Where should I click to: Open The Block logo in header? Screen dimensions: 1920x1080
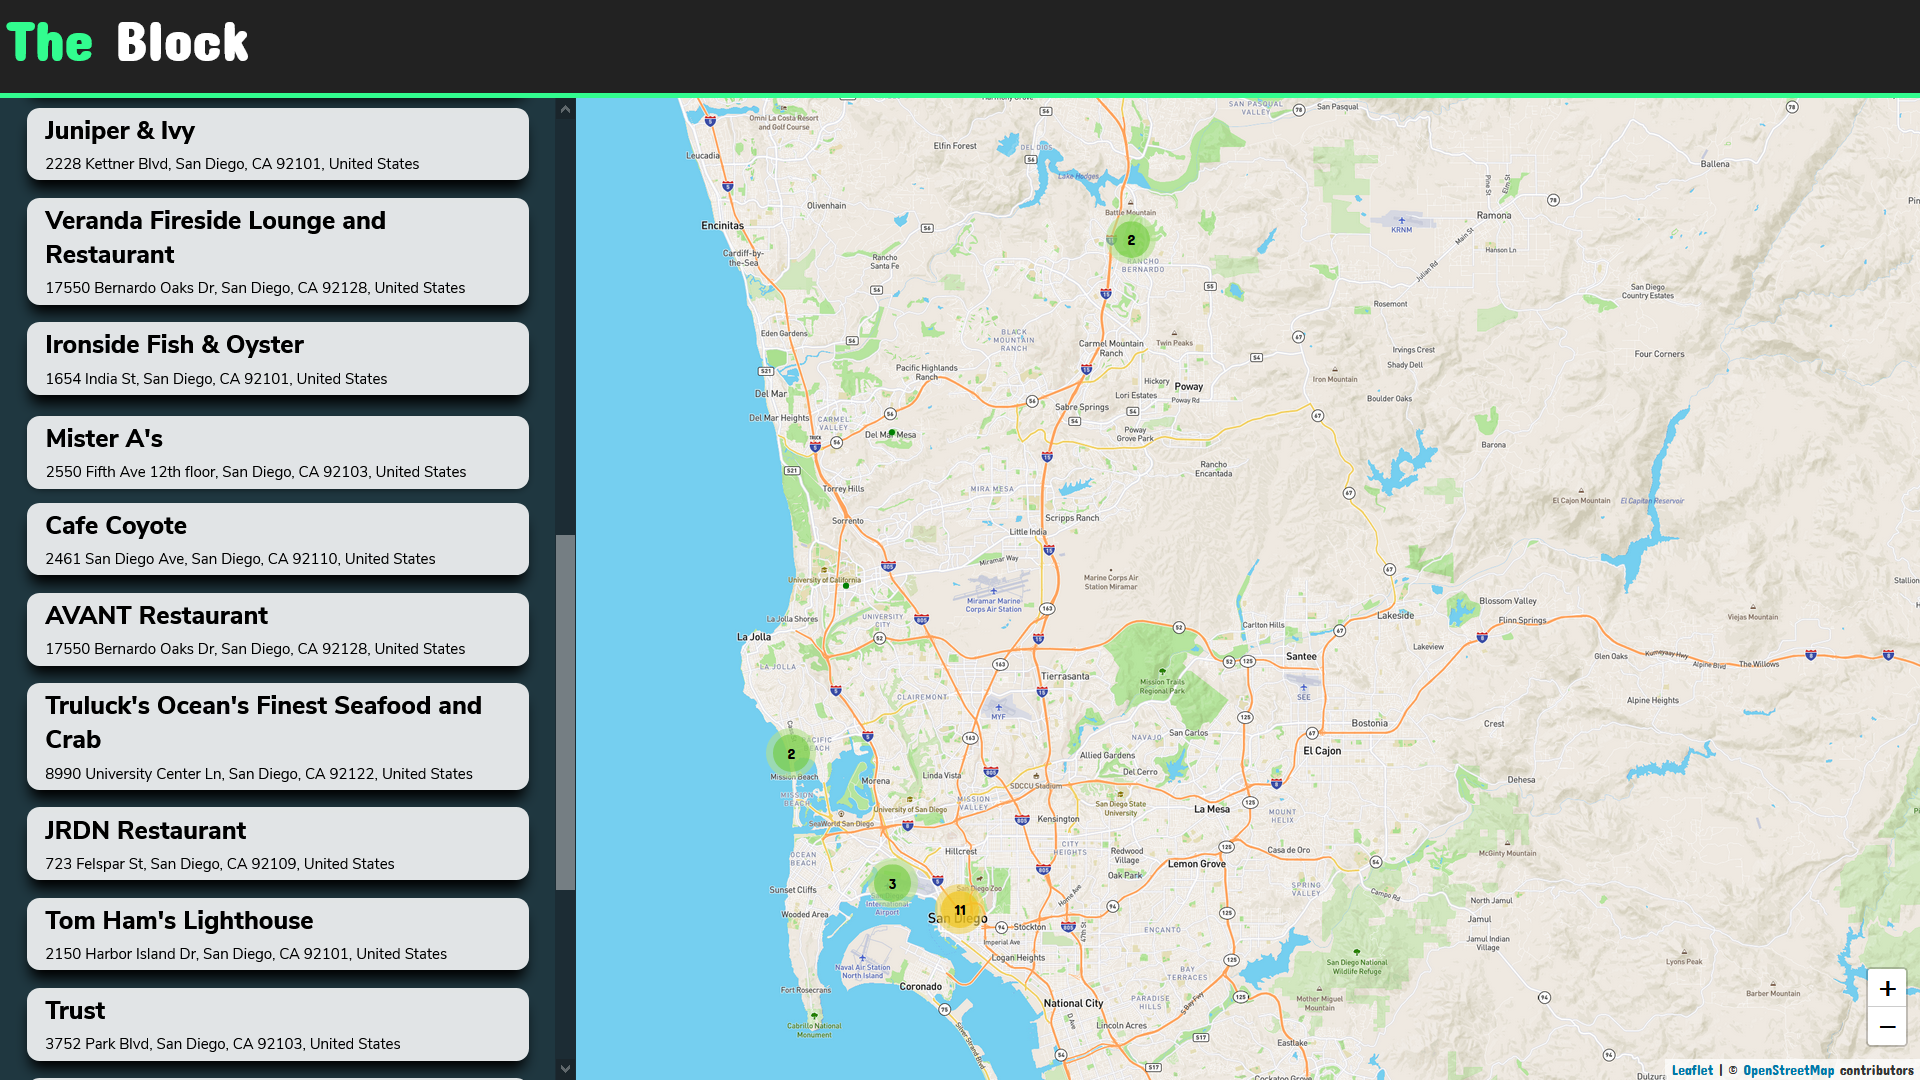click(127, 43)
